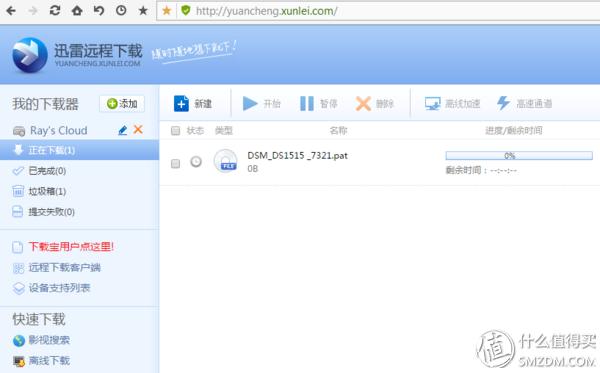The image size is (600, 373).
Task: Click the globe icon beside 影视搜索
Action: click(x=18, y=340)
